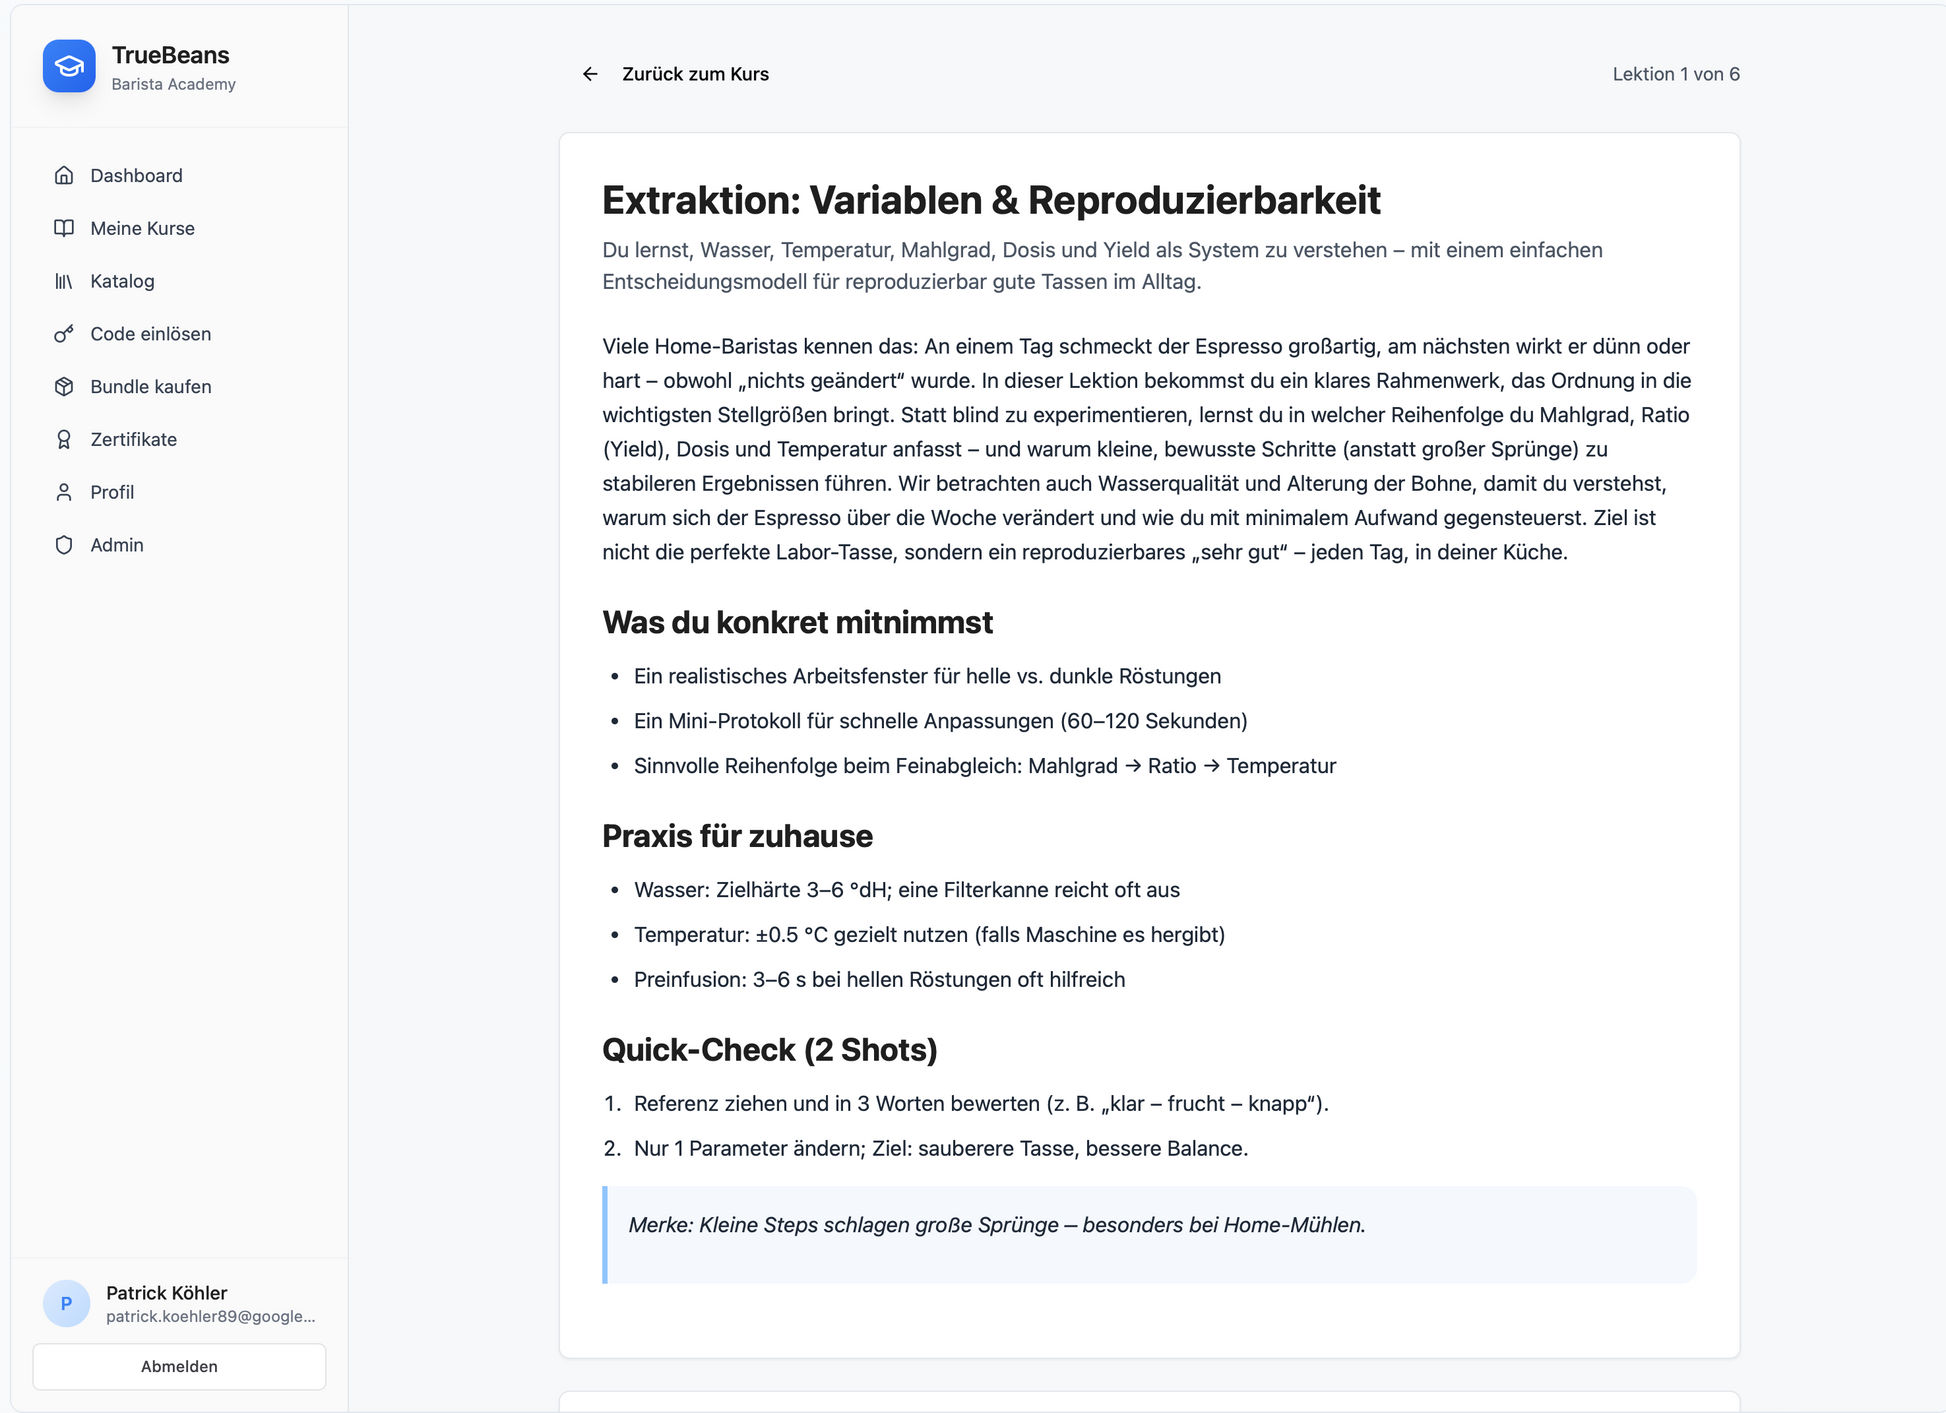Open the Zertifikate section

coord(133,440)
